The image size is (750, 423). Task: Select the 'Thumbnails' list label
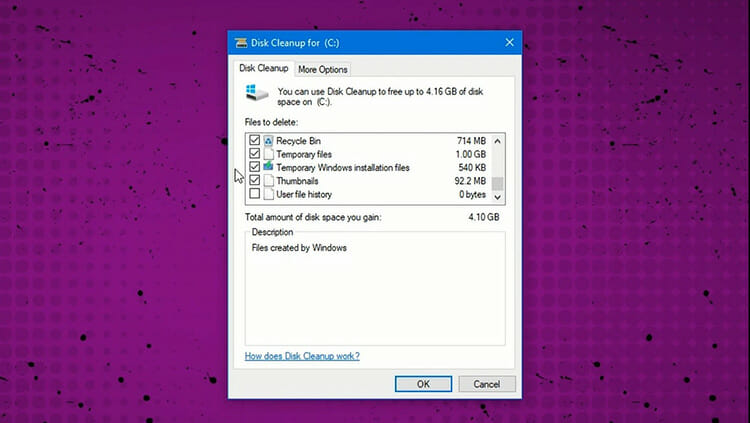(297, 181)
